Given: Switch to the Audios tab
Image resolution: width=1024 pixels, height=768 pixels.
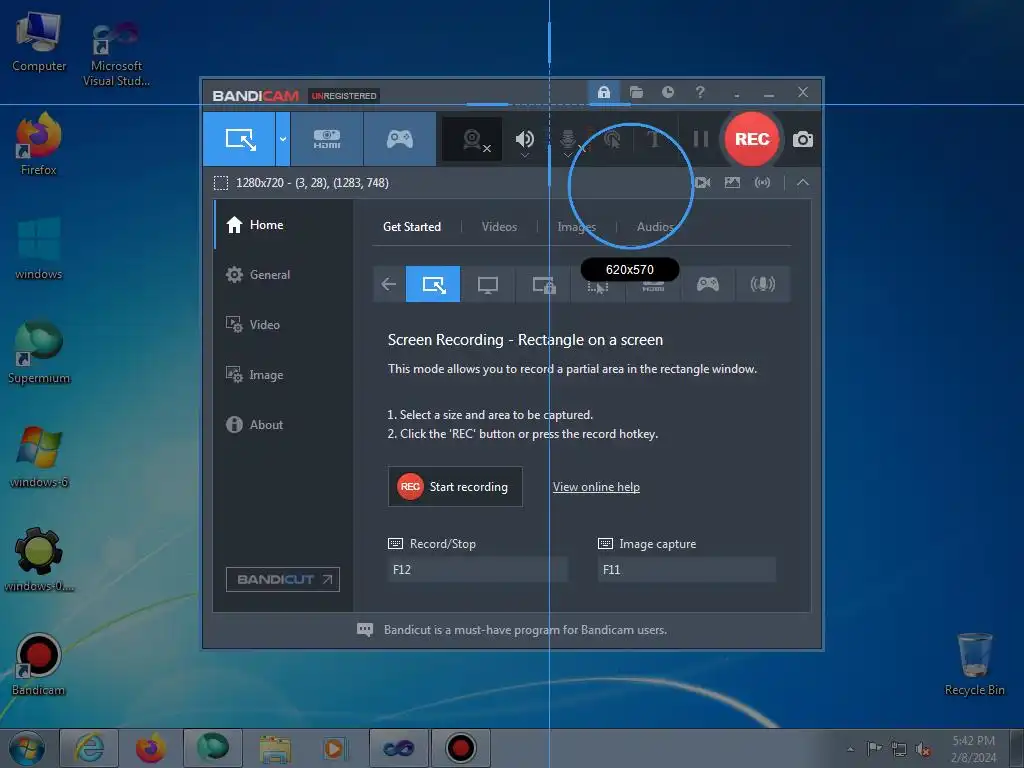Looking at the screenshot, I should (655, 227).
